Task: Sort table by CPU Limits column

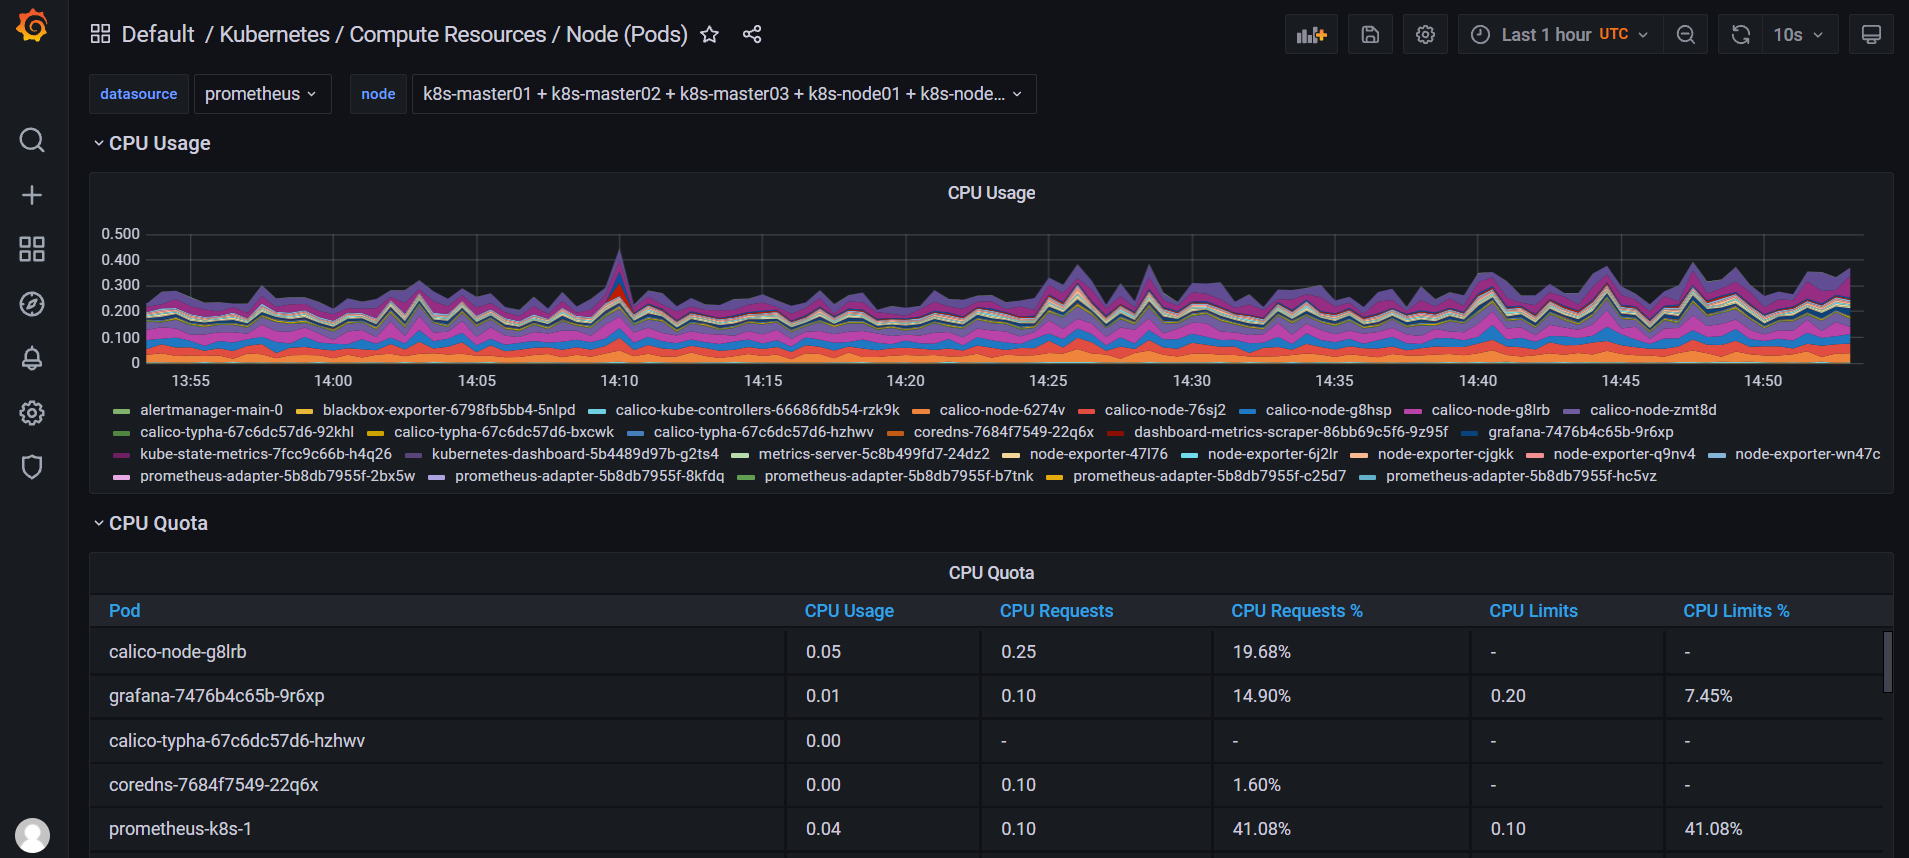Action: tap(1533, 611)
